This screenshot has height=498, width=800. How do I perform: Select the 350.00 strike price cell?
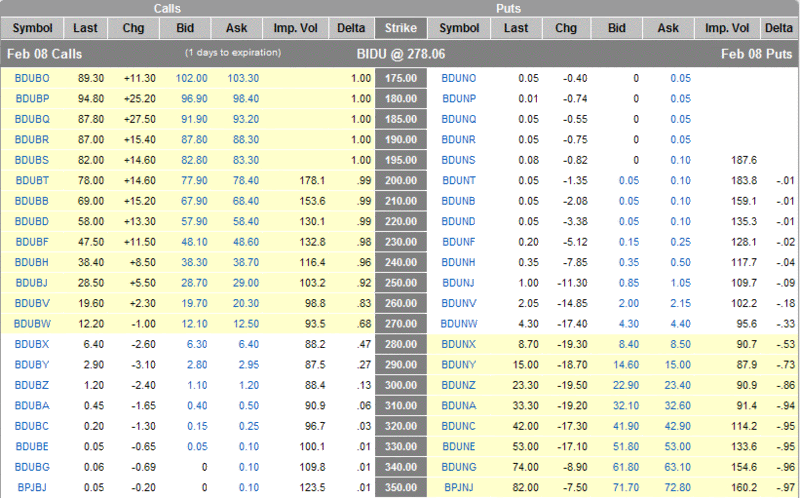click(401, 487)
